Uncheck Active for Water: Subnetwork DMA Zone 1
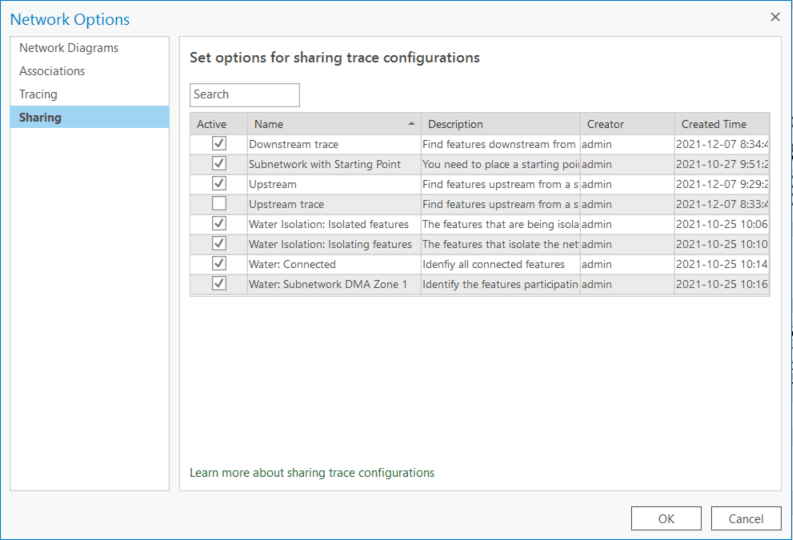 pos(219,284)
